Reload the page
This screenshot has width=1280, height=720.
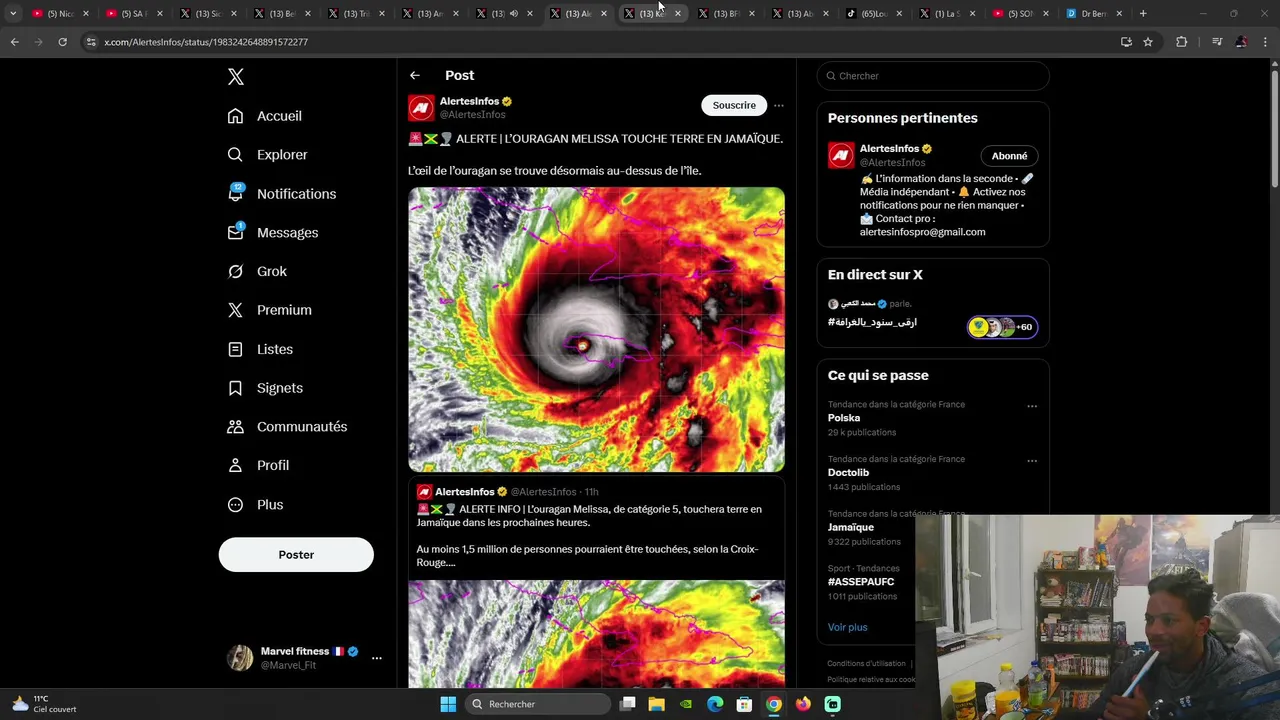tap(62, 42)
